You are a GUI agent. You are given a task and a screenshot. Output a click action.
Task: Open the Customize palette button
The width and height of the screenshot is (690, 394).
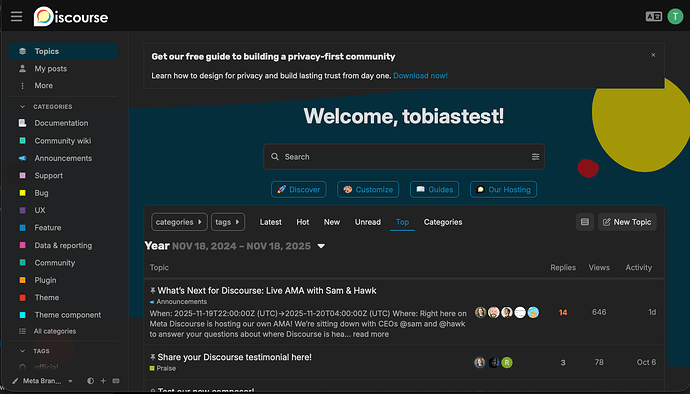tap(368, 189)
